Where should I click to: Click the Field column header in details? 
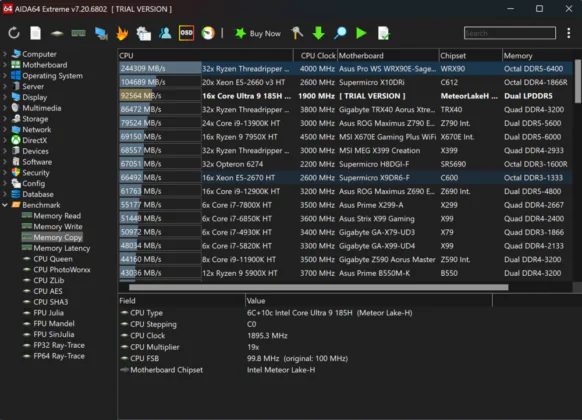182,301
